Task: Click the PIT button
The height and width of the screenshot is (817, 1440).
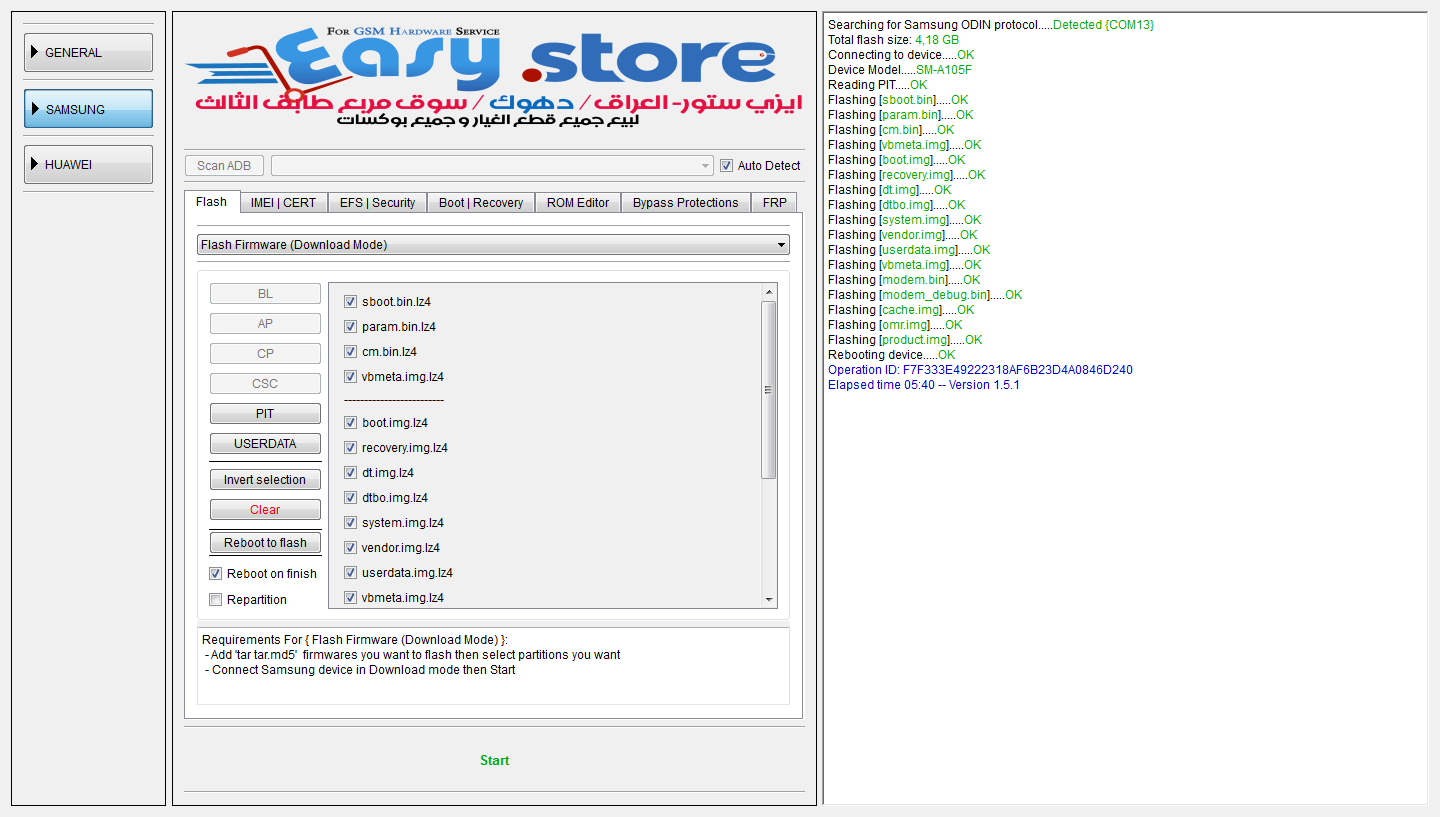Action: (x=265, y=414)
